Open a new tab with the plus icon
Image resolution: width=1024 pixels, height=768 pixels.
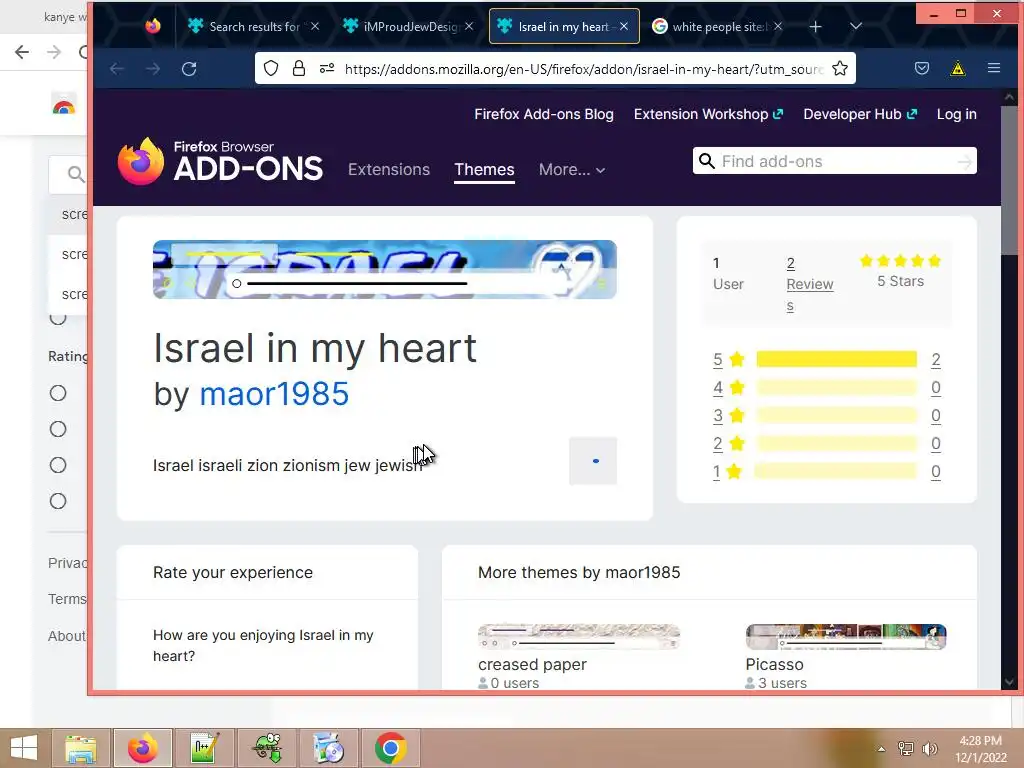[x=816, y=27]
